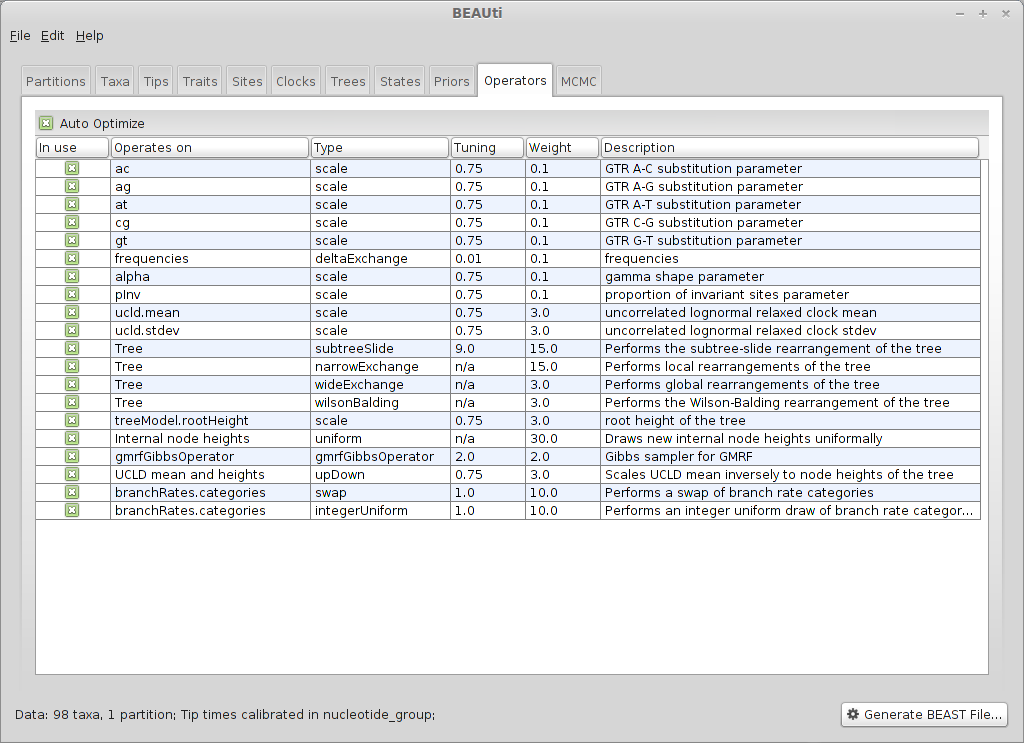The image size is (1024, 743).
Task: Switch to the Clocks tab
Action: click(x=296, y=82)
